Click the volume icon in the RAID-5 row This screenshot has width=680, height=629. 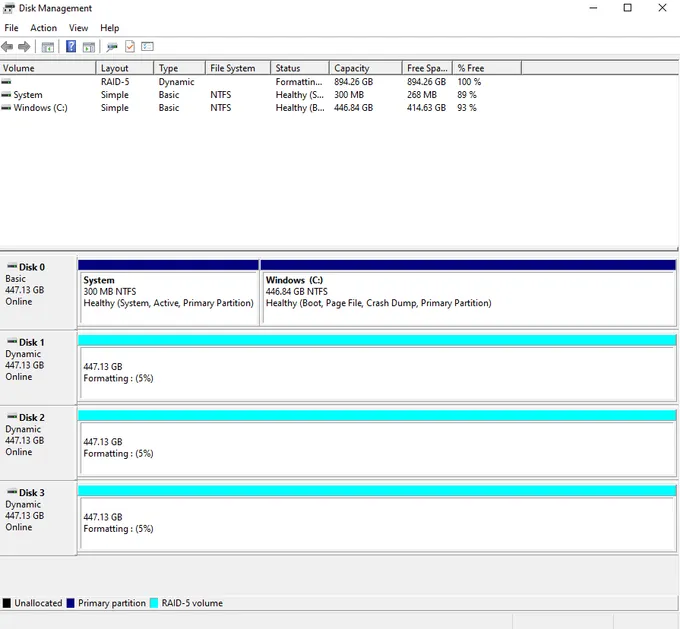(x=6, y=82)
